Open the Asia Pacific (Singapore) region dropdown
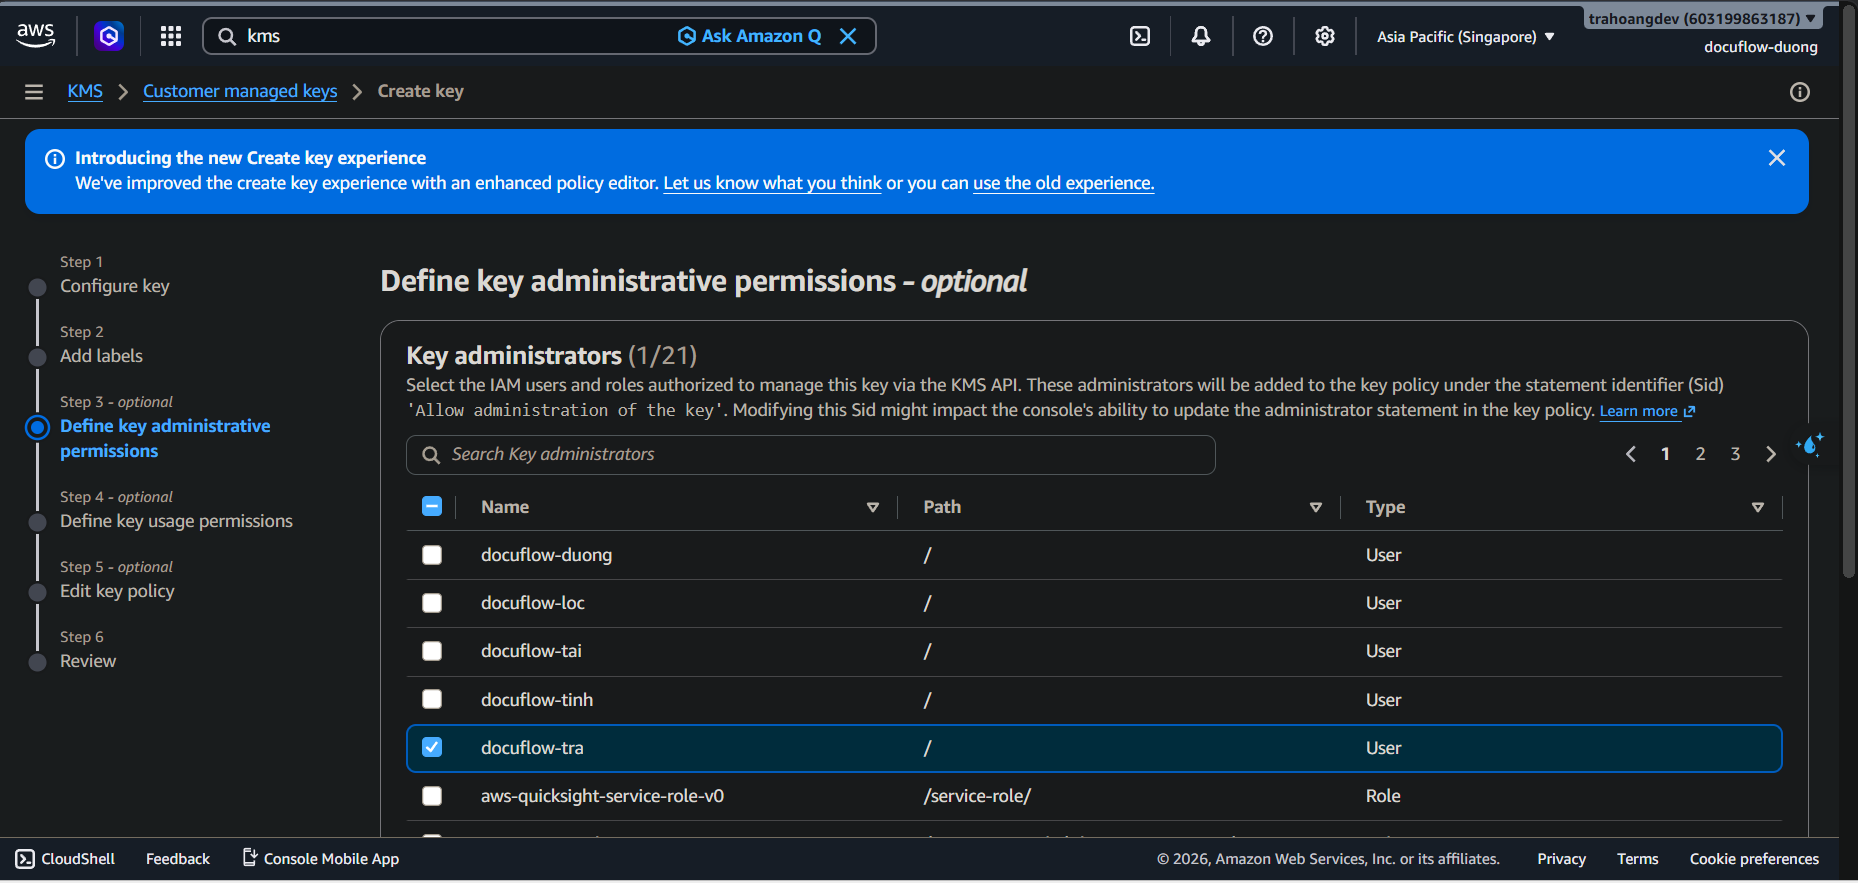 pyautogui.click(x=1465, y=37)
